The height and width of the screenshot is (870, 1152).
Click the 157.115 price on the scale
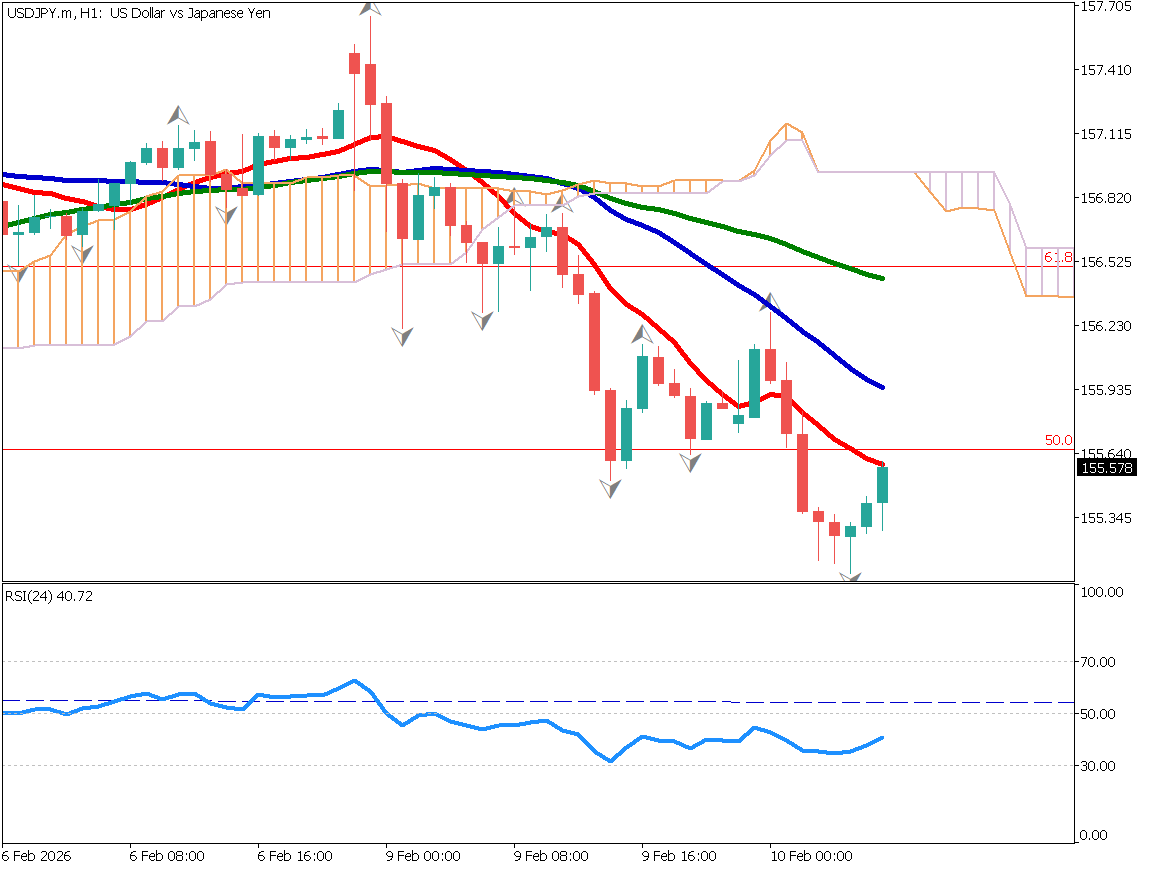click(1106, 134)
